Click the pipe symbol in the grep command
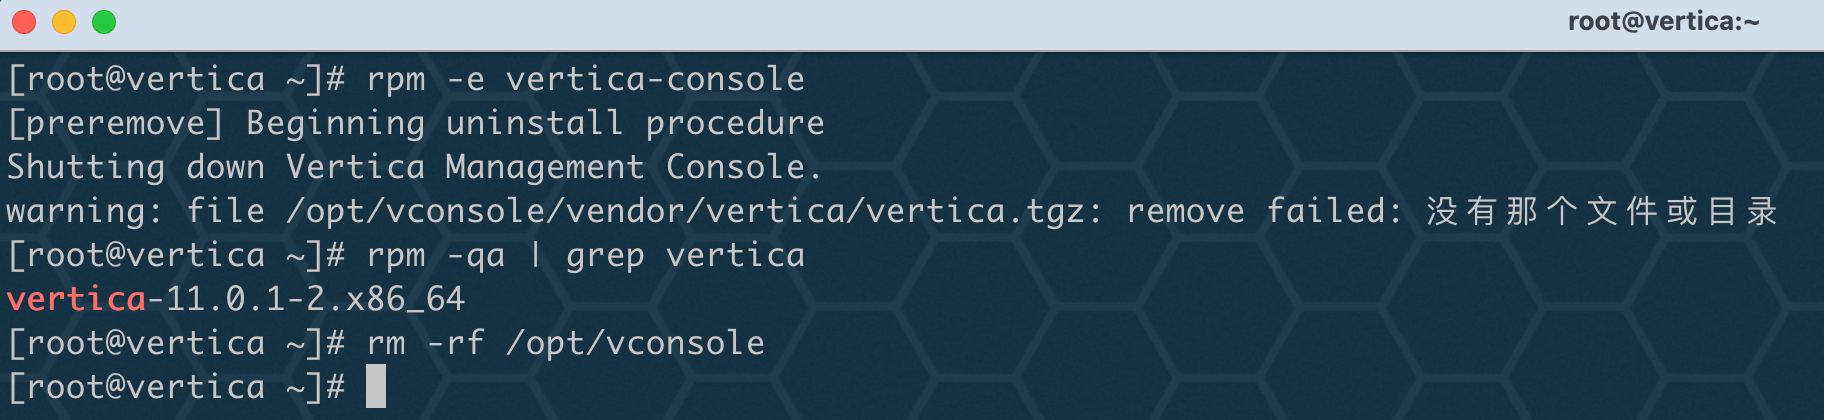The image size is (1824, 420). pos(536,255)
